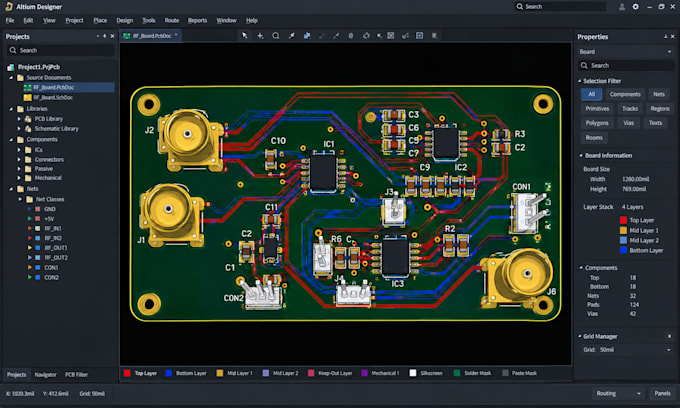Toggle the Polygons selection filter

[597, 123]
